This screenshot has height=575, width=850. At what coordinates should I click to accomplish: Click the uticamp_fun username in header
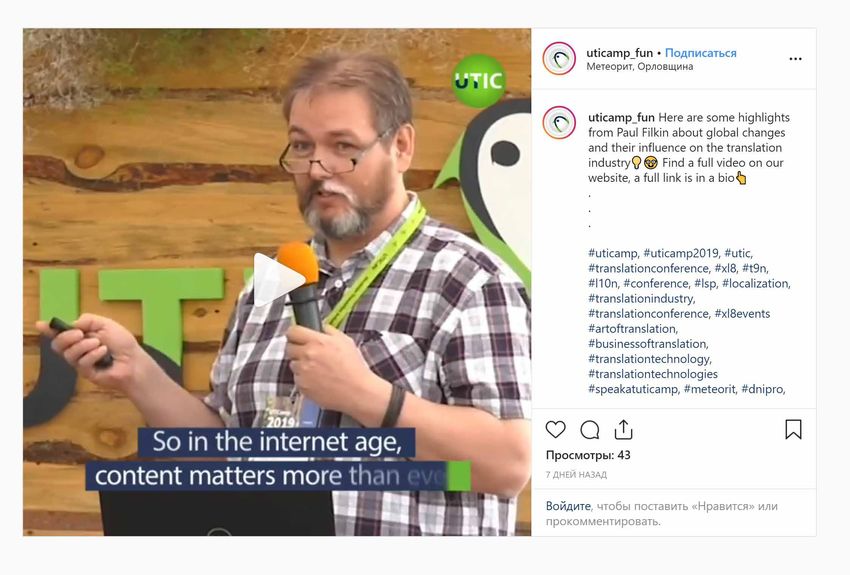pyautogui.click(x=620, y=53)
